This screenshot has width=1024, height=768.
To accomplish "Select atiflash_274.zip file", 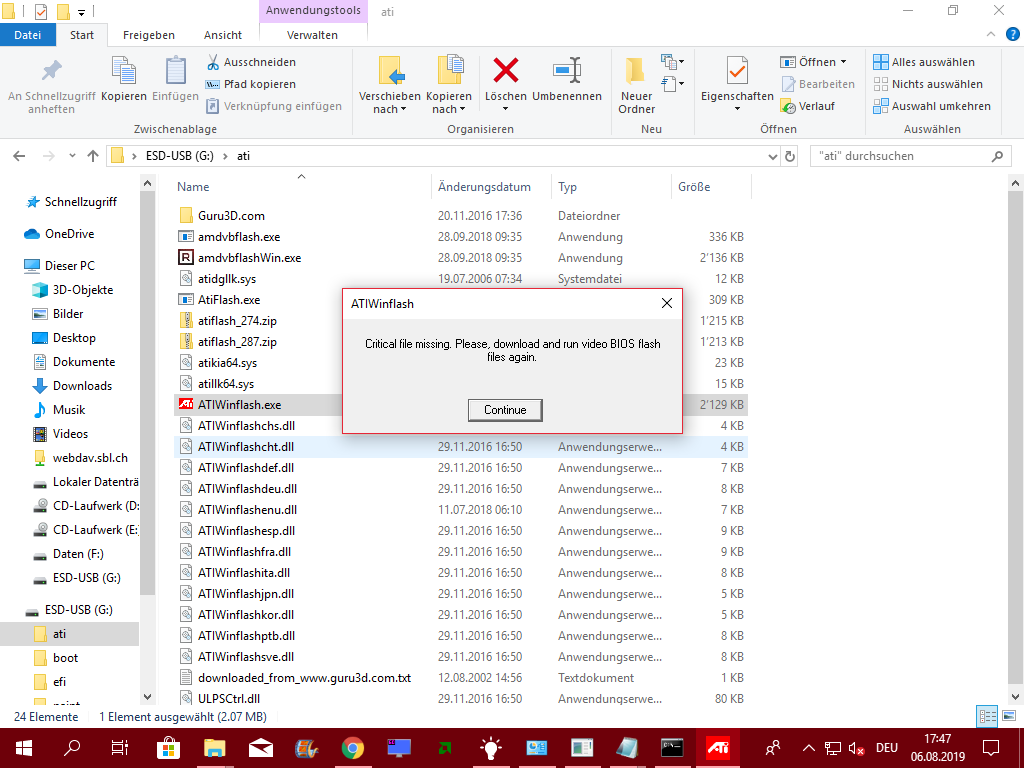I will pos(237,321).
